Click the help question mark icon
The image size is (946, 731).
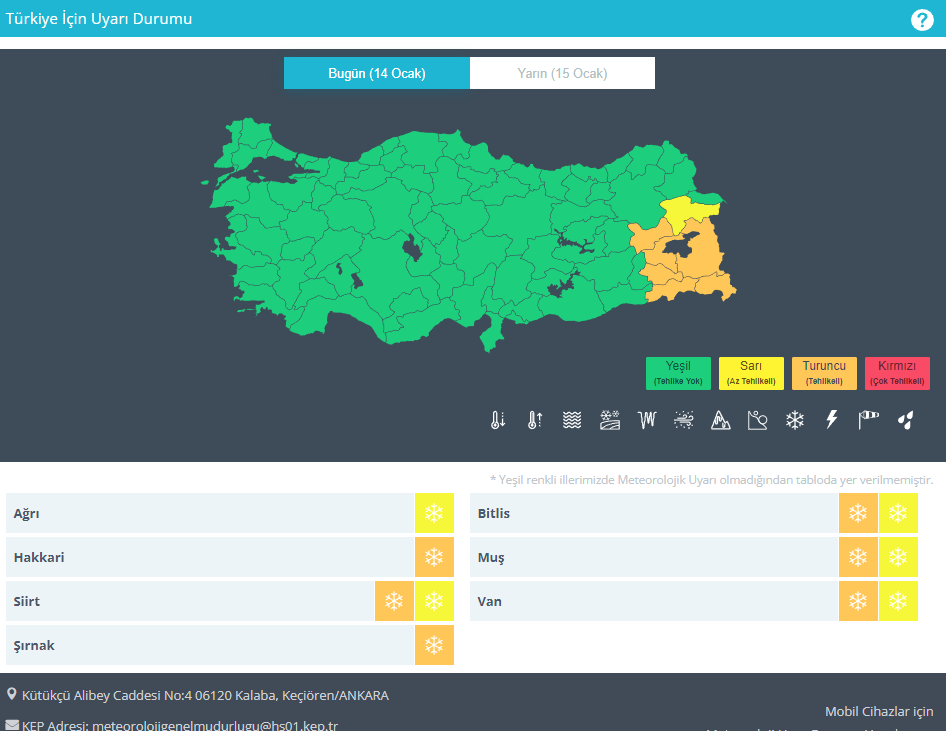922,20
